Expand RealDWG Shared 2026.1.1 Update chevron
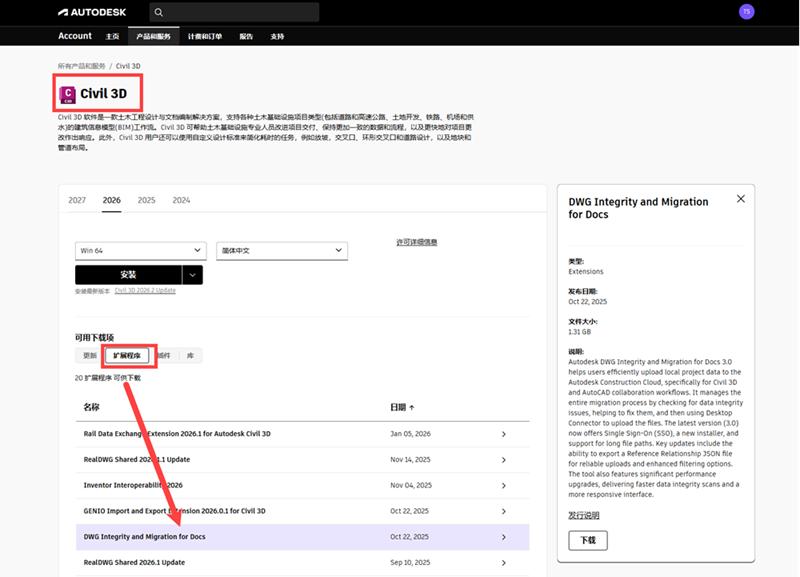This screenshot has width=800, height=577. [504, 460]
